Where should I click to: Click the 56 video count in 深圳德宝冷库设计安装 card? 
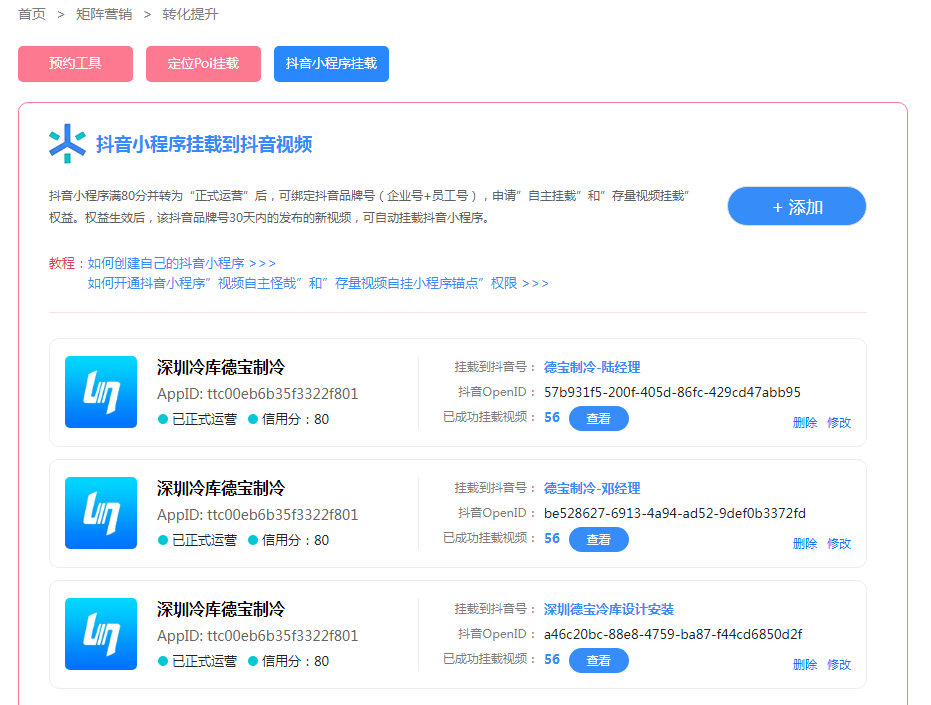tap(552, 659)
